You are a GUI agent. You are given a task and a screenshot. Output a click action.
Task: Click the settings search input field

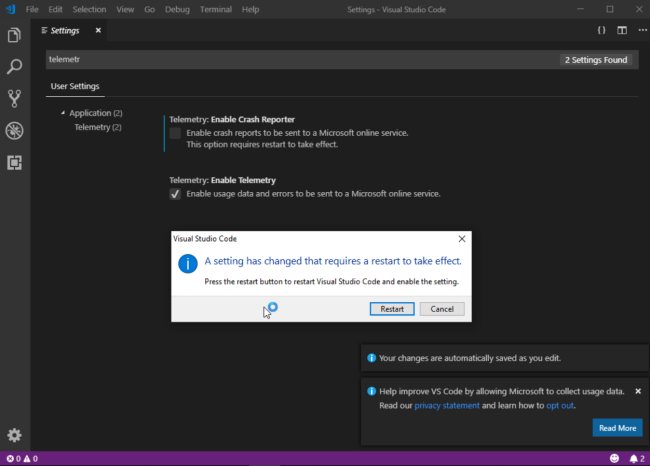pyautogui.click(x=300, y=60)
